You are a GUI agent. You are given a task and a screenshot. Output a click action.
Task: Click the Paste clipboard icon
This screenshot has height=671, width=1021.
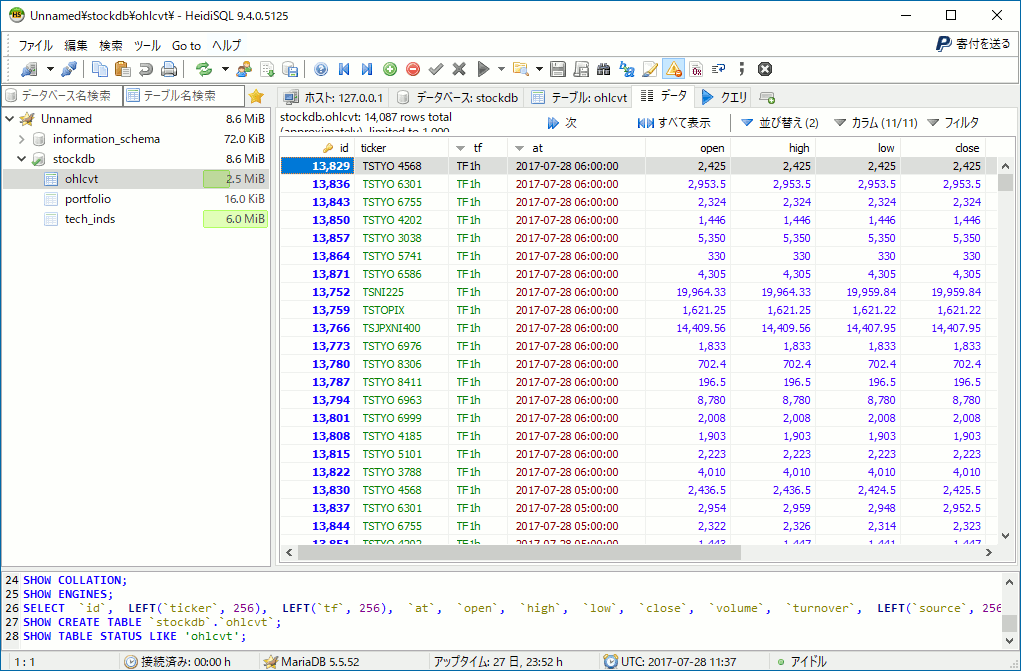pyautogui.click(x=122, y=69)
